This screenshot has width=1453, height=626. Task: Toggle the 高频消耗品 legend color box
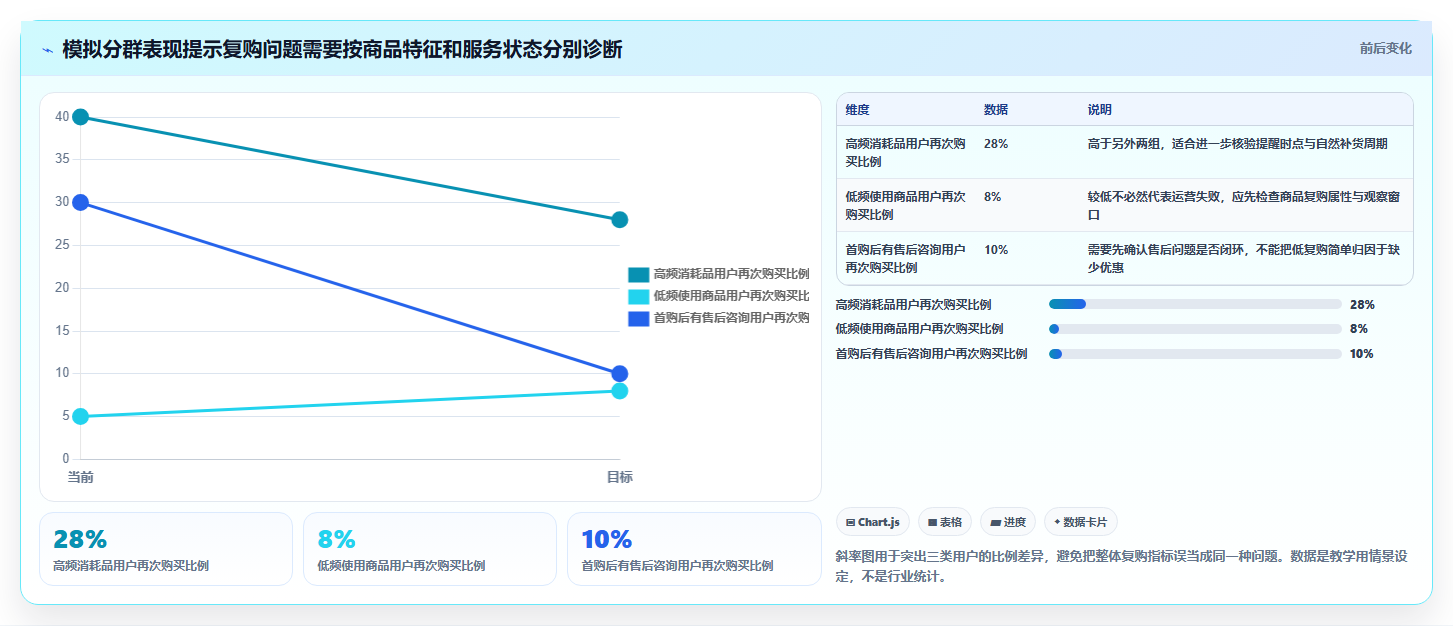click(x=638, y=274)
